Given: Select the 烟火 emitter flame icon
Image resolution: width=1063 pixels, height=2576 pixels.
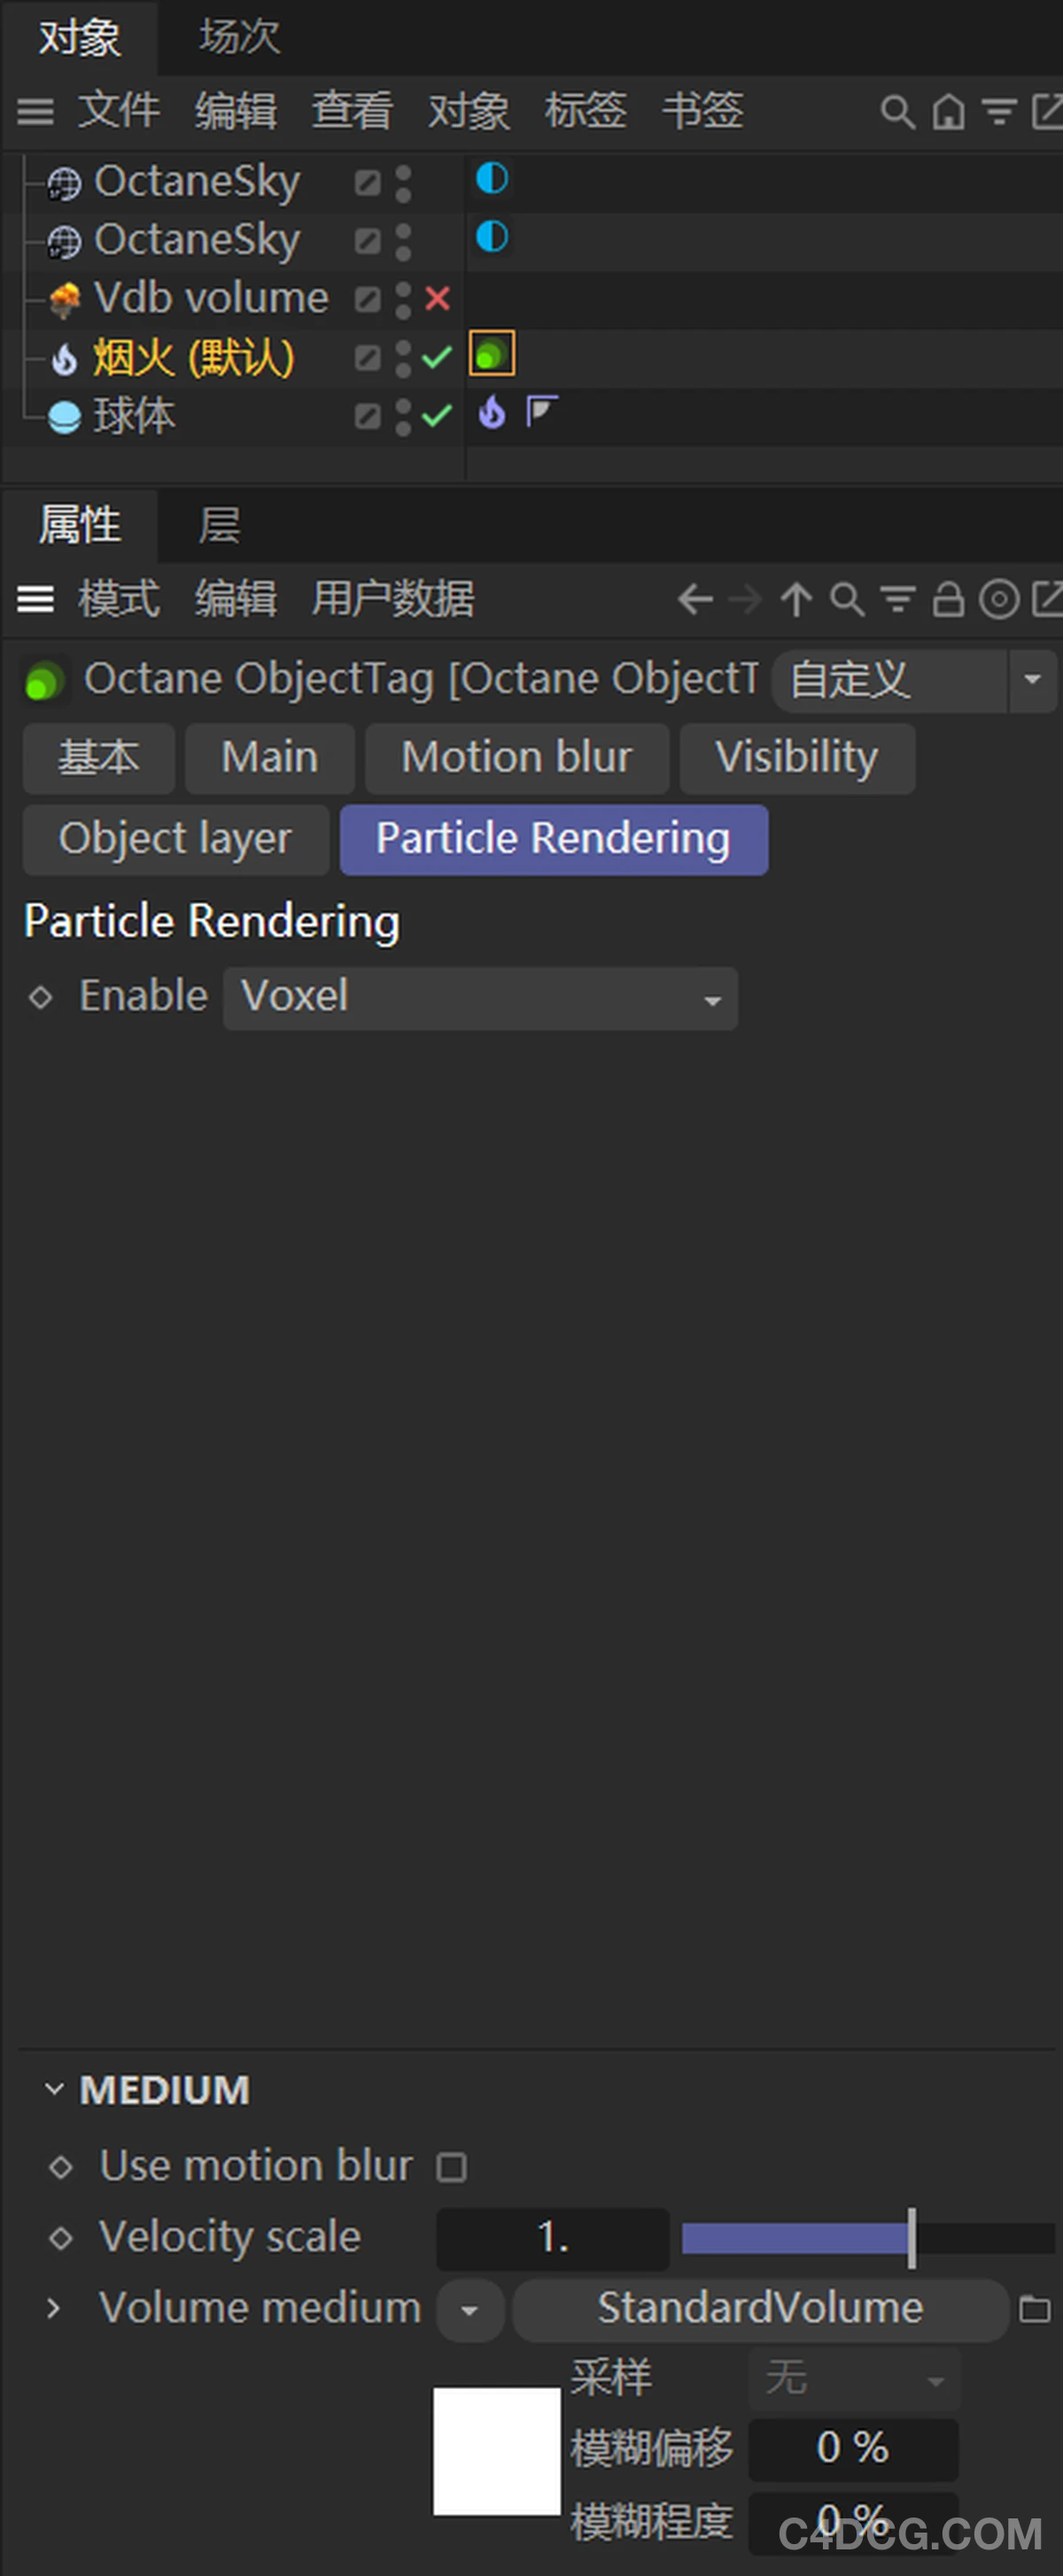Looking at the screenshot, I should (x=62, y=358).
